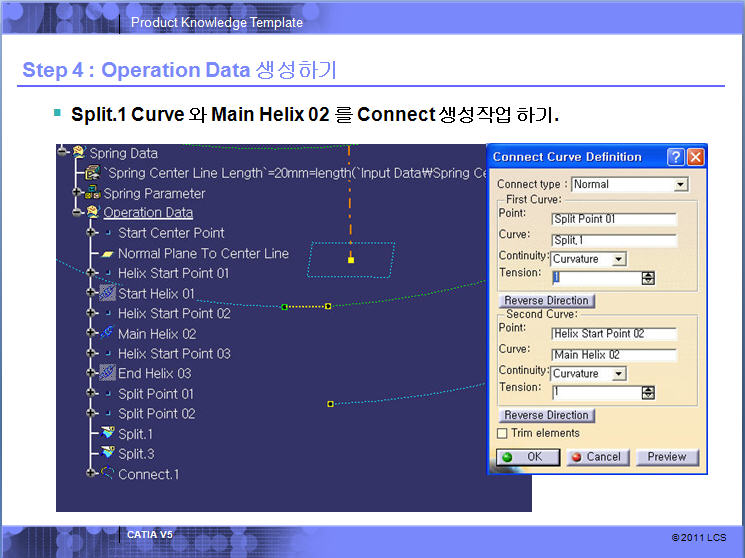Click the Main Helix 02 helix icon

coord(107,333)
